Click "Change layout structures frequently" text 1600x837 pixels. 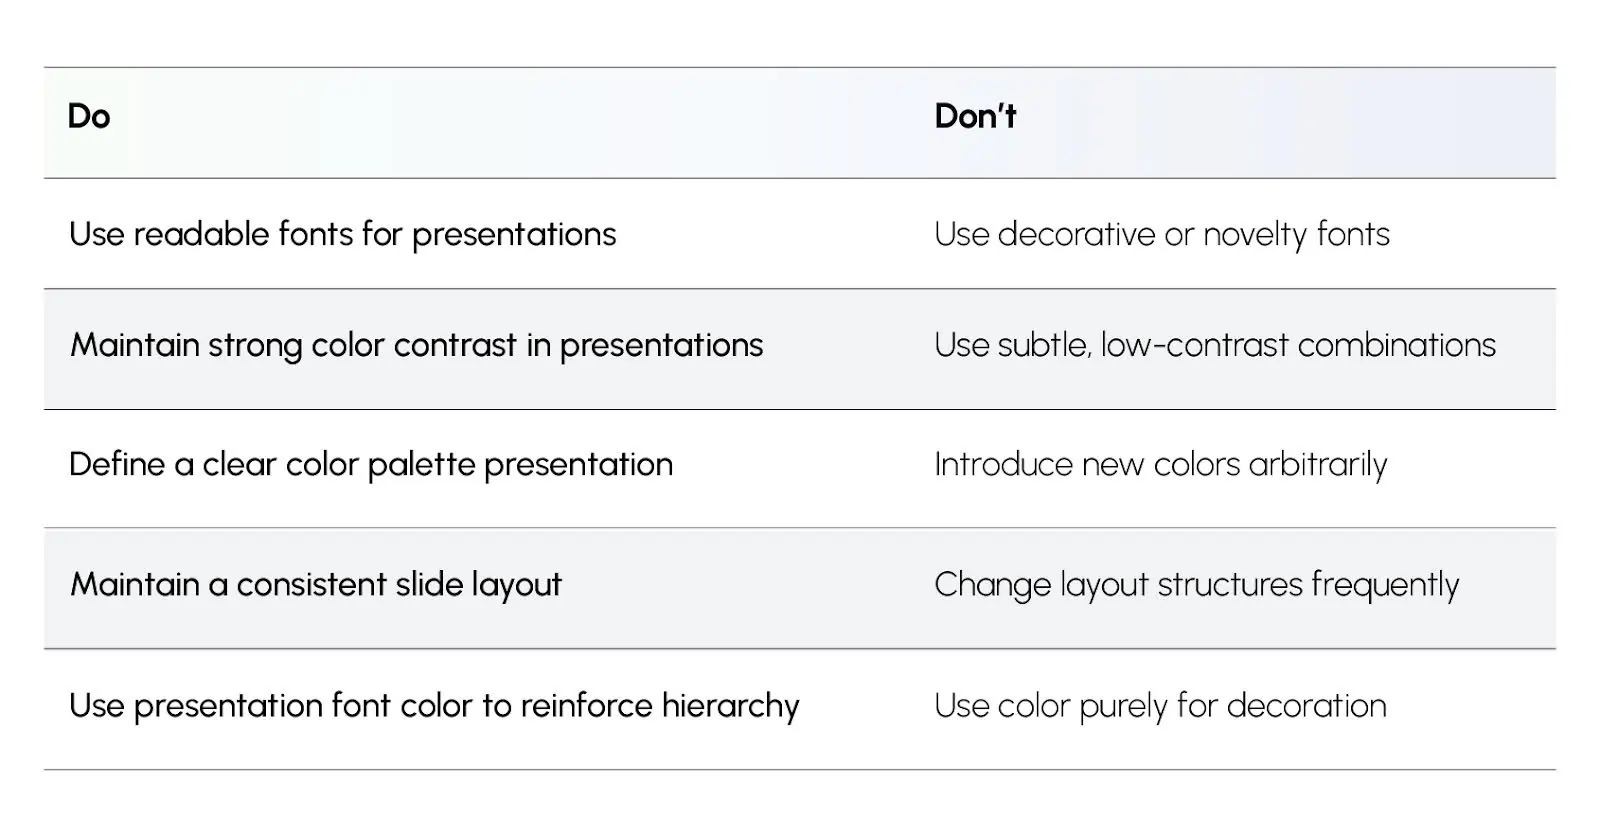pos(1196,584)
